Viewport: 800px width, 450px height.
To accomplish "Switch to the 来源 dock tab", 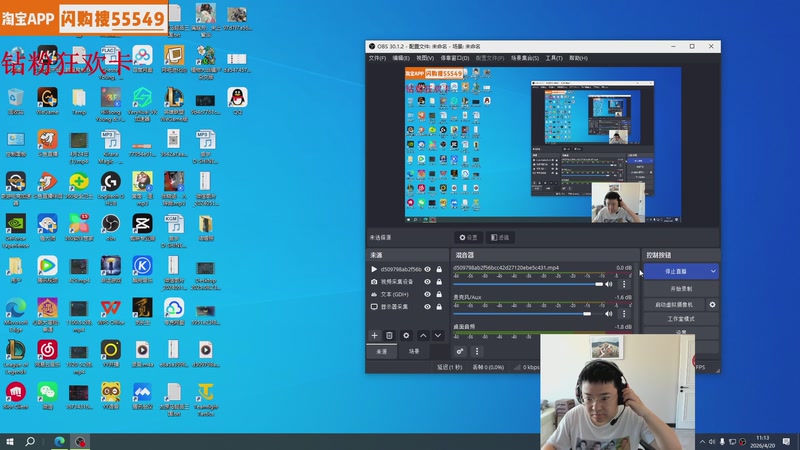I will [x=382, y=352].
